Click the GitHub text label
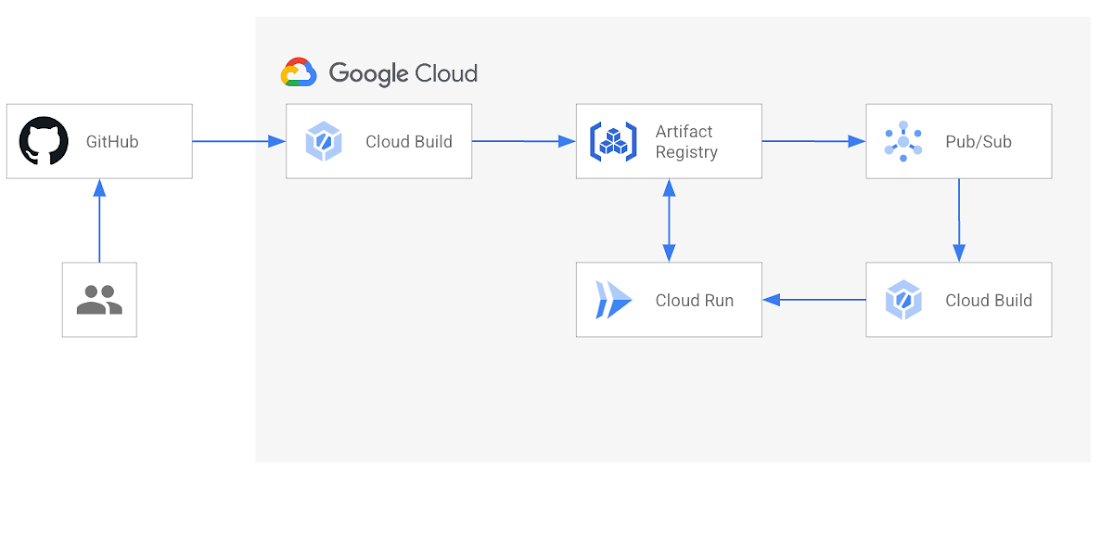 point(112,142)
